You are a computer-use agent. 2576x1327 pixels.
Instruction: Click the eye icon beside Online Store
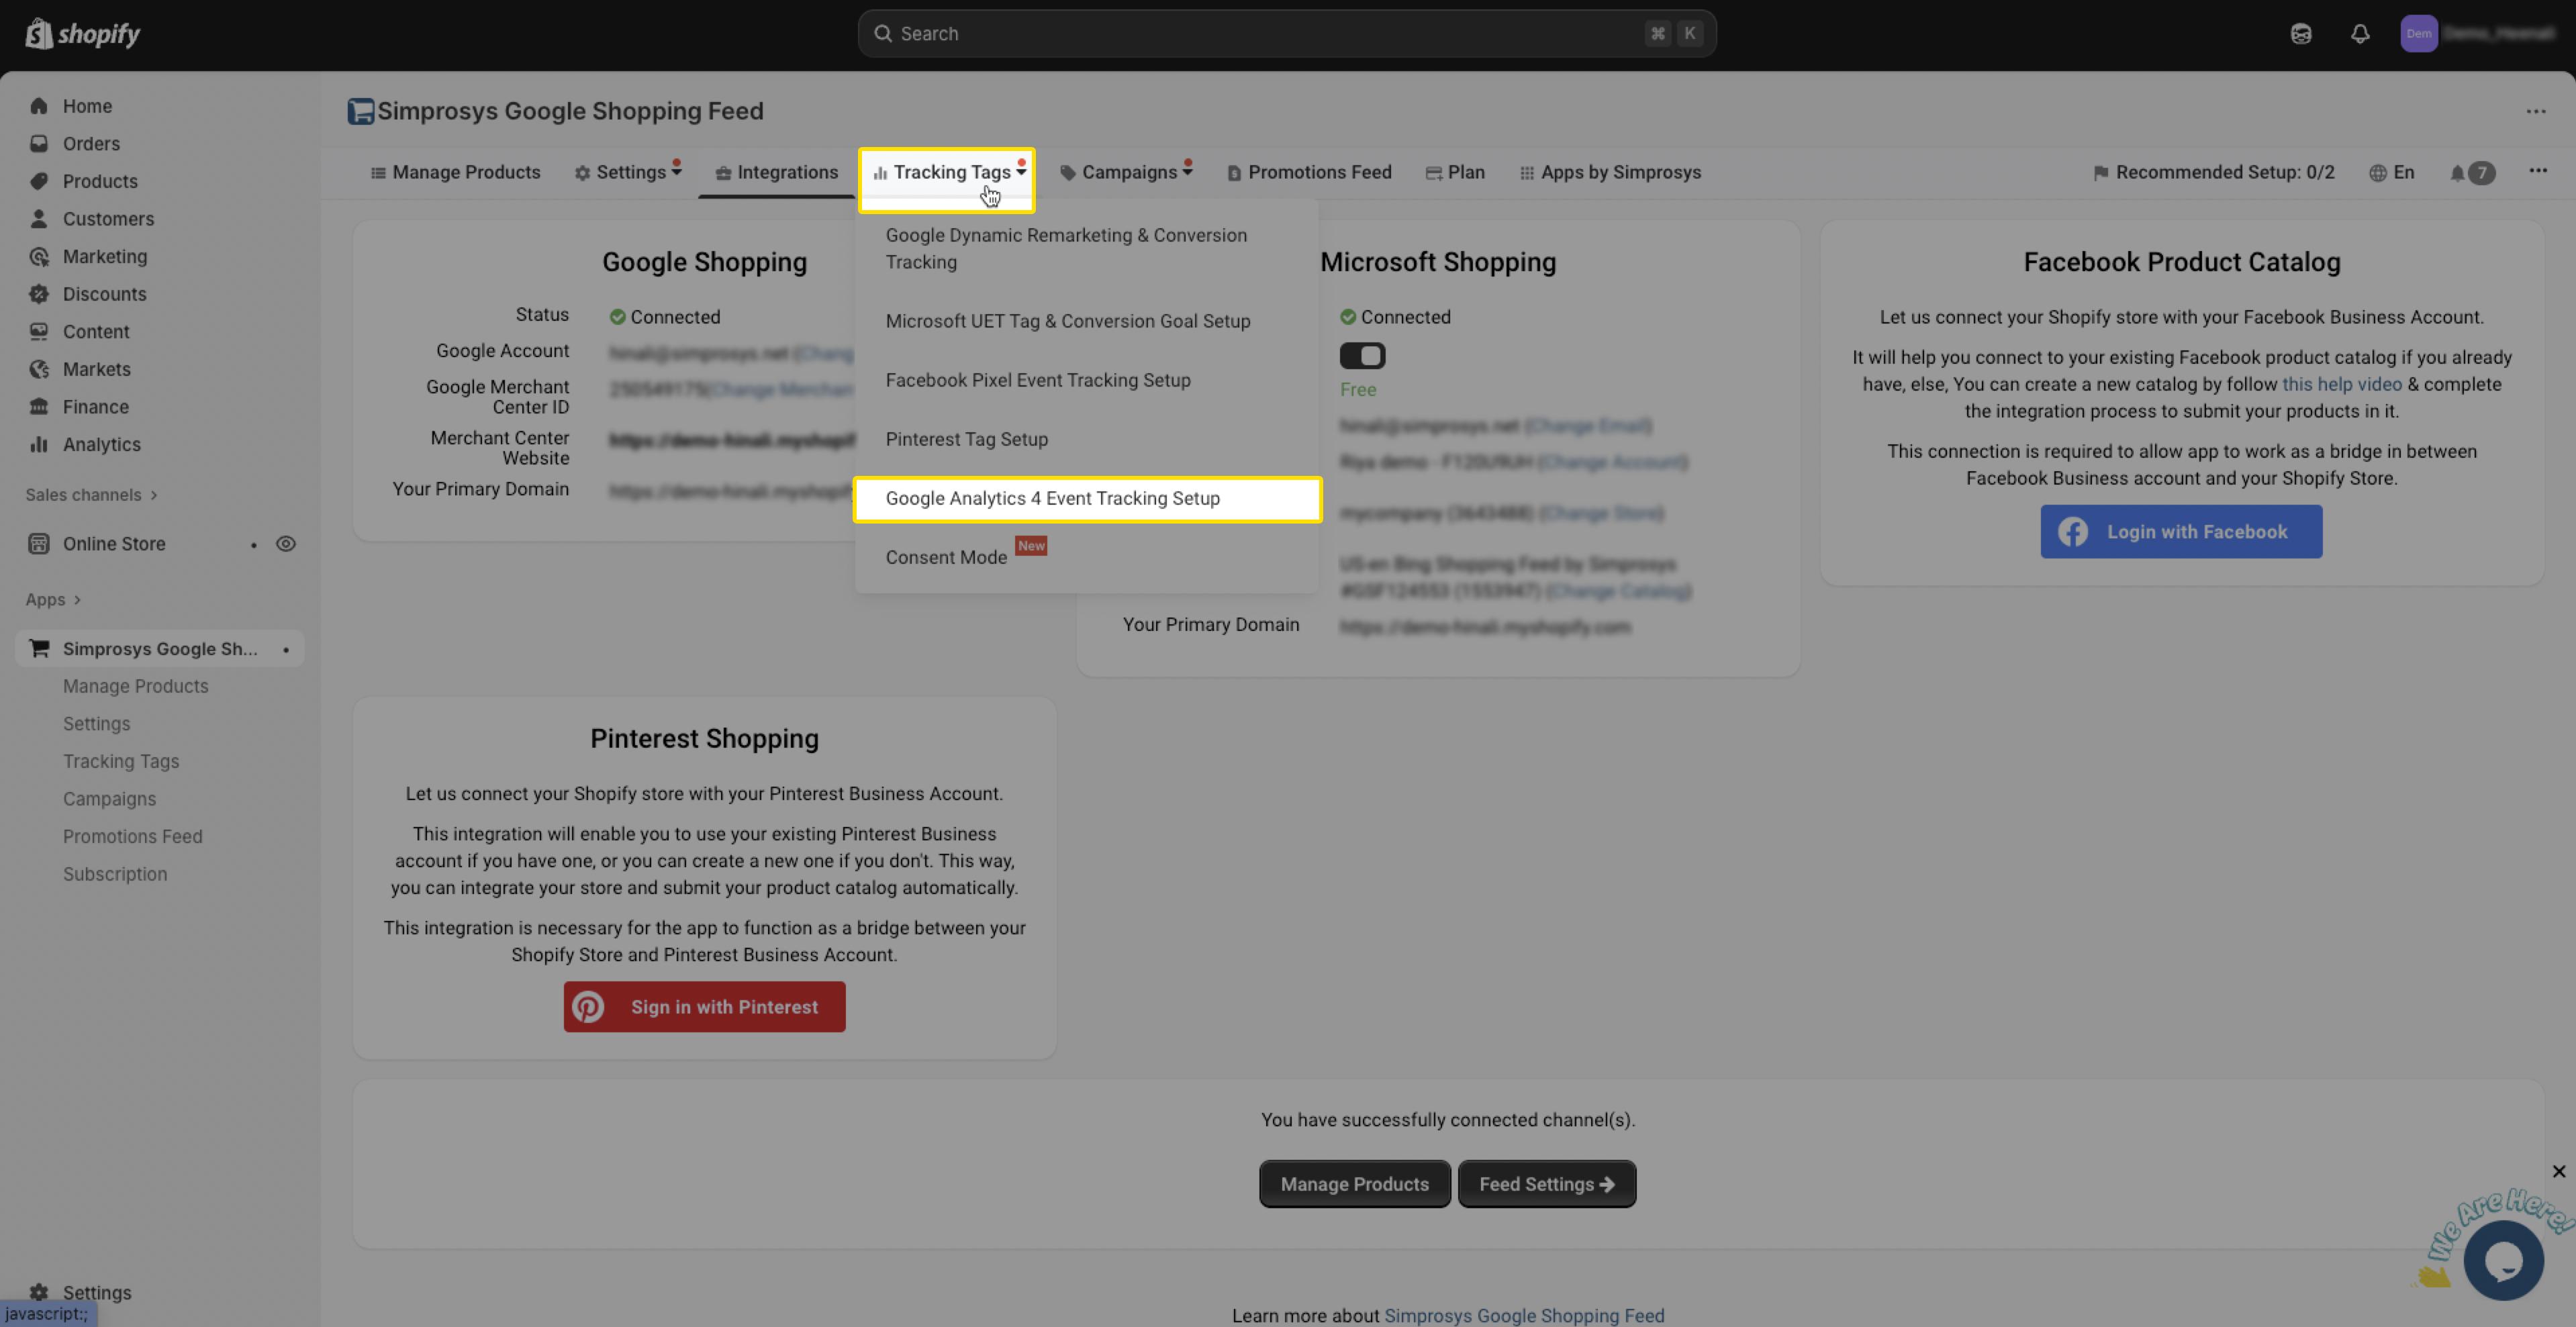(286, 544)
